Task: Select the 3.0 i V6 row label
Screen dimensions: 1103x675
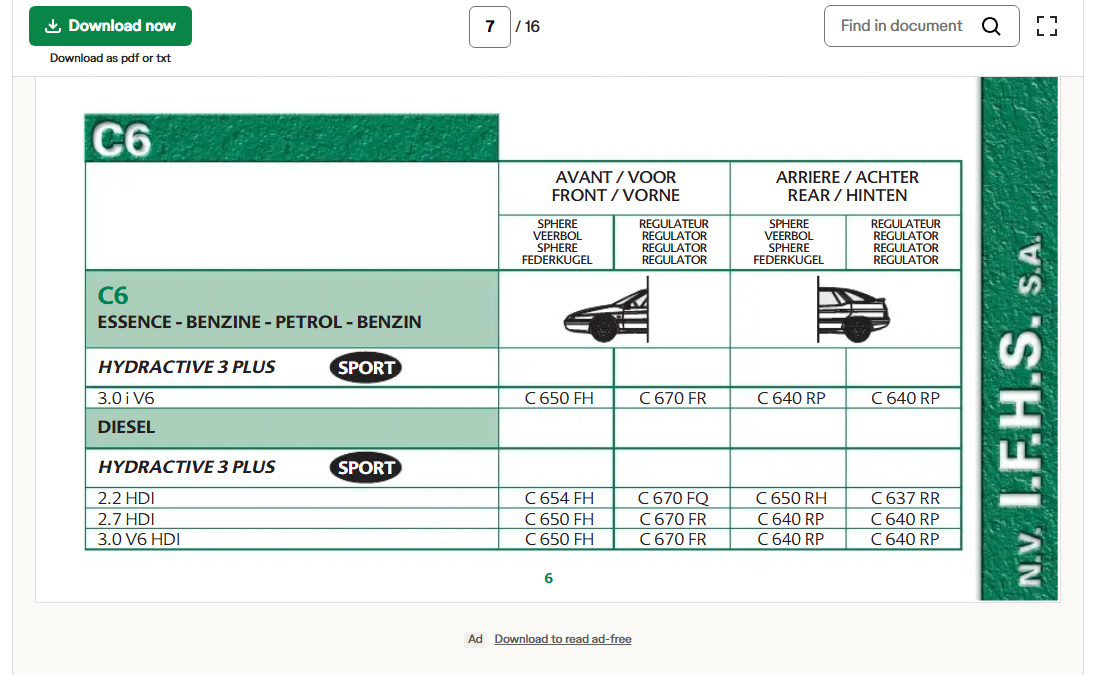Action: [x=126, y=398]
